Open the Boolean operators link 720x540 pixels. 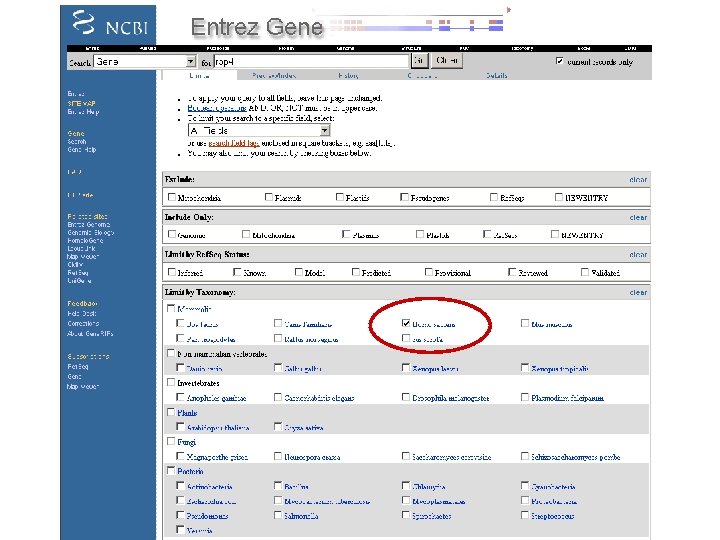pyautogui.click(x=217, y=108)
